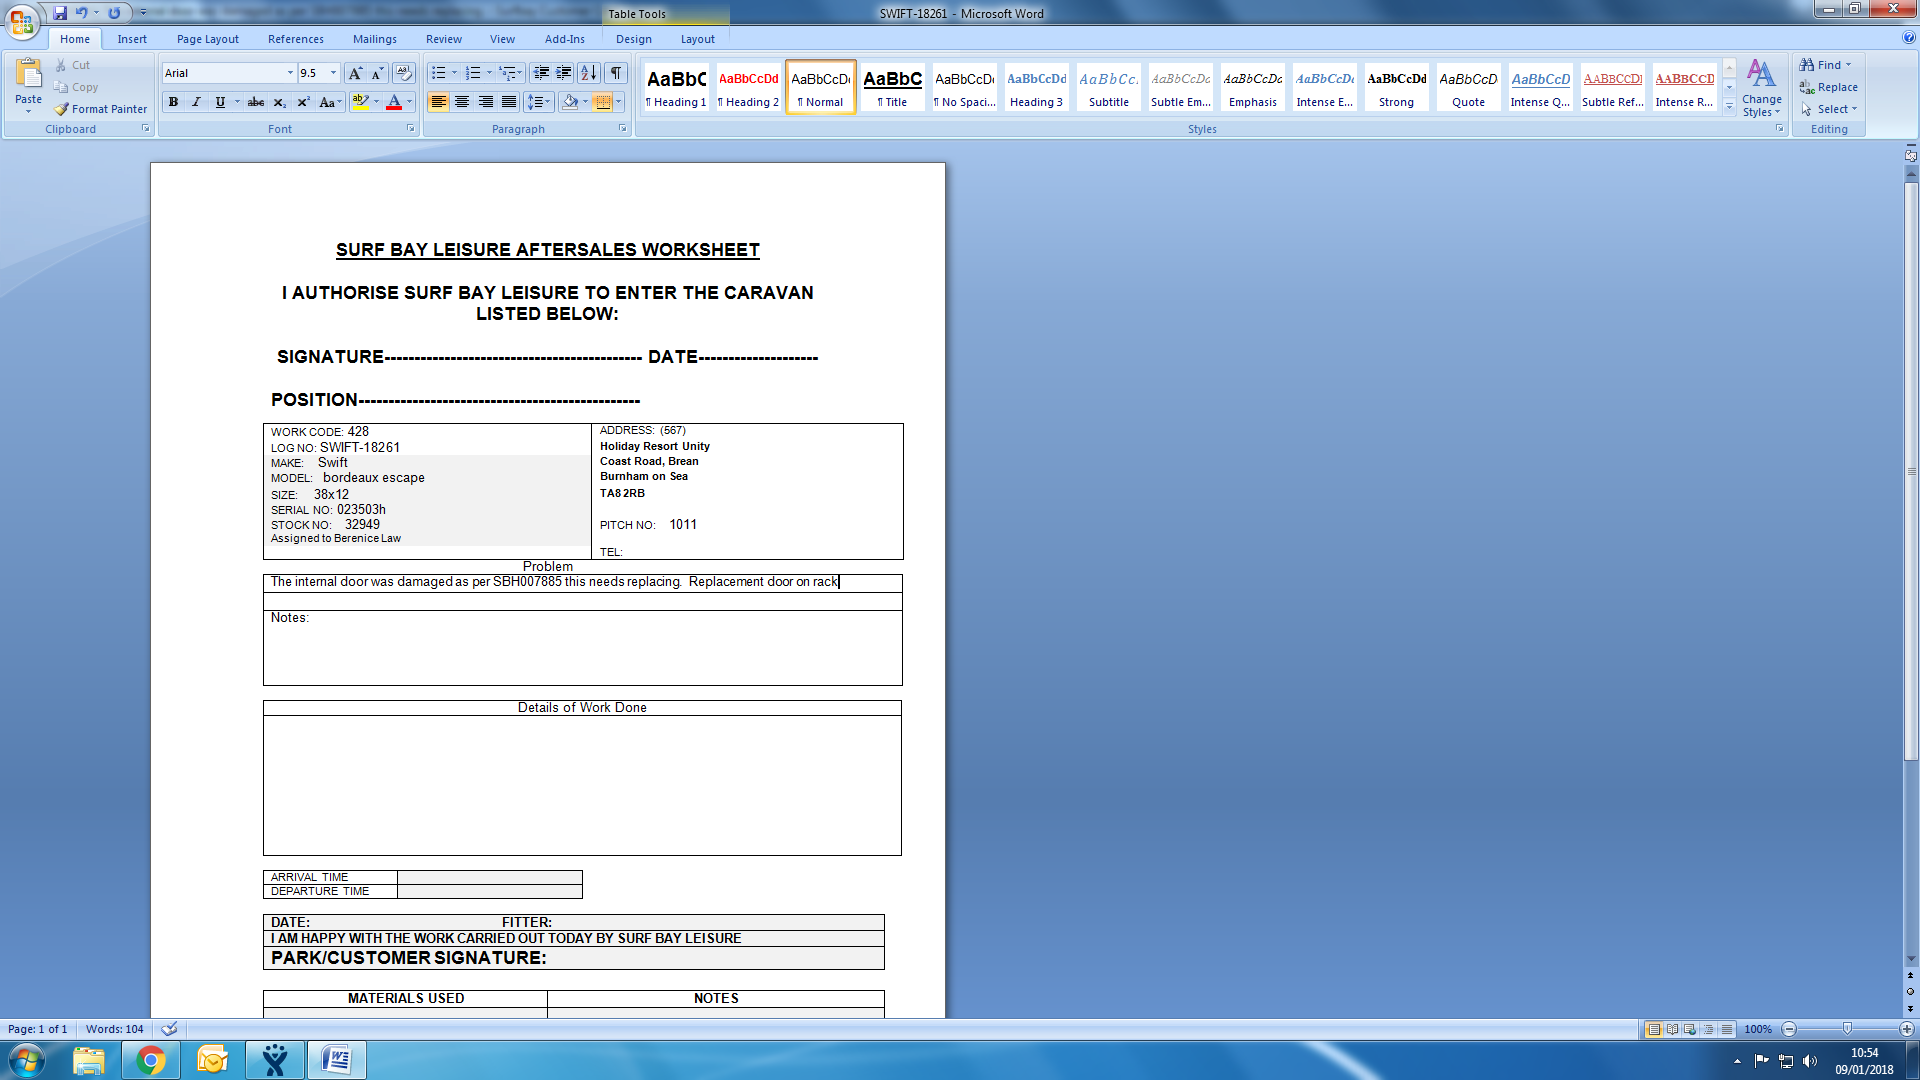
Task: Center align the paragraph text
Action: [x=462, y=102]
